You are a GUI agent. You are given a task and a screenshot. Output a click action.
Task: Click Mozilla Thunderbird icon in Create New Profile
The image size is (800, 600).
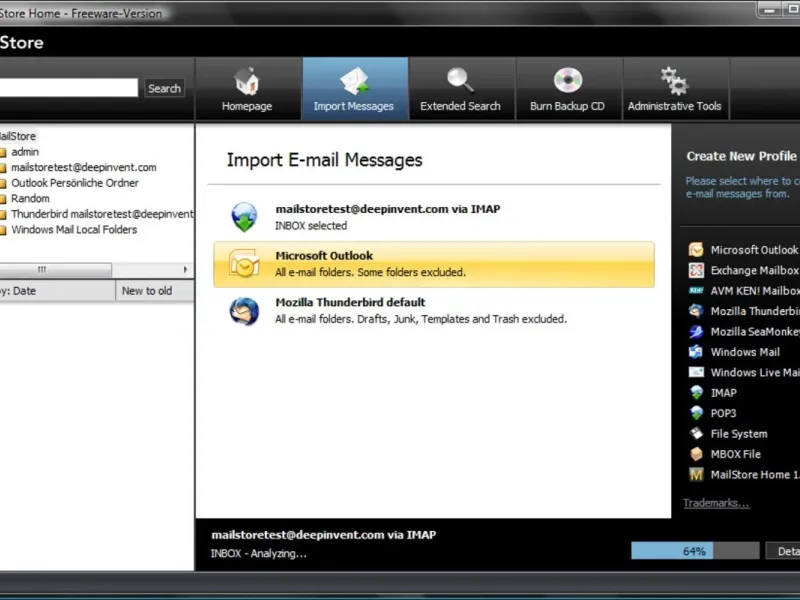point(696,311)
